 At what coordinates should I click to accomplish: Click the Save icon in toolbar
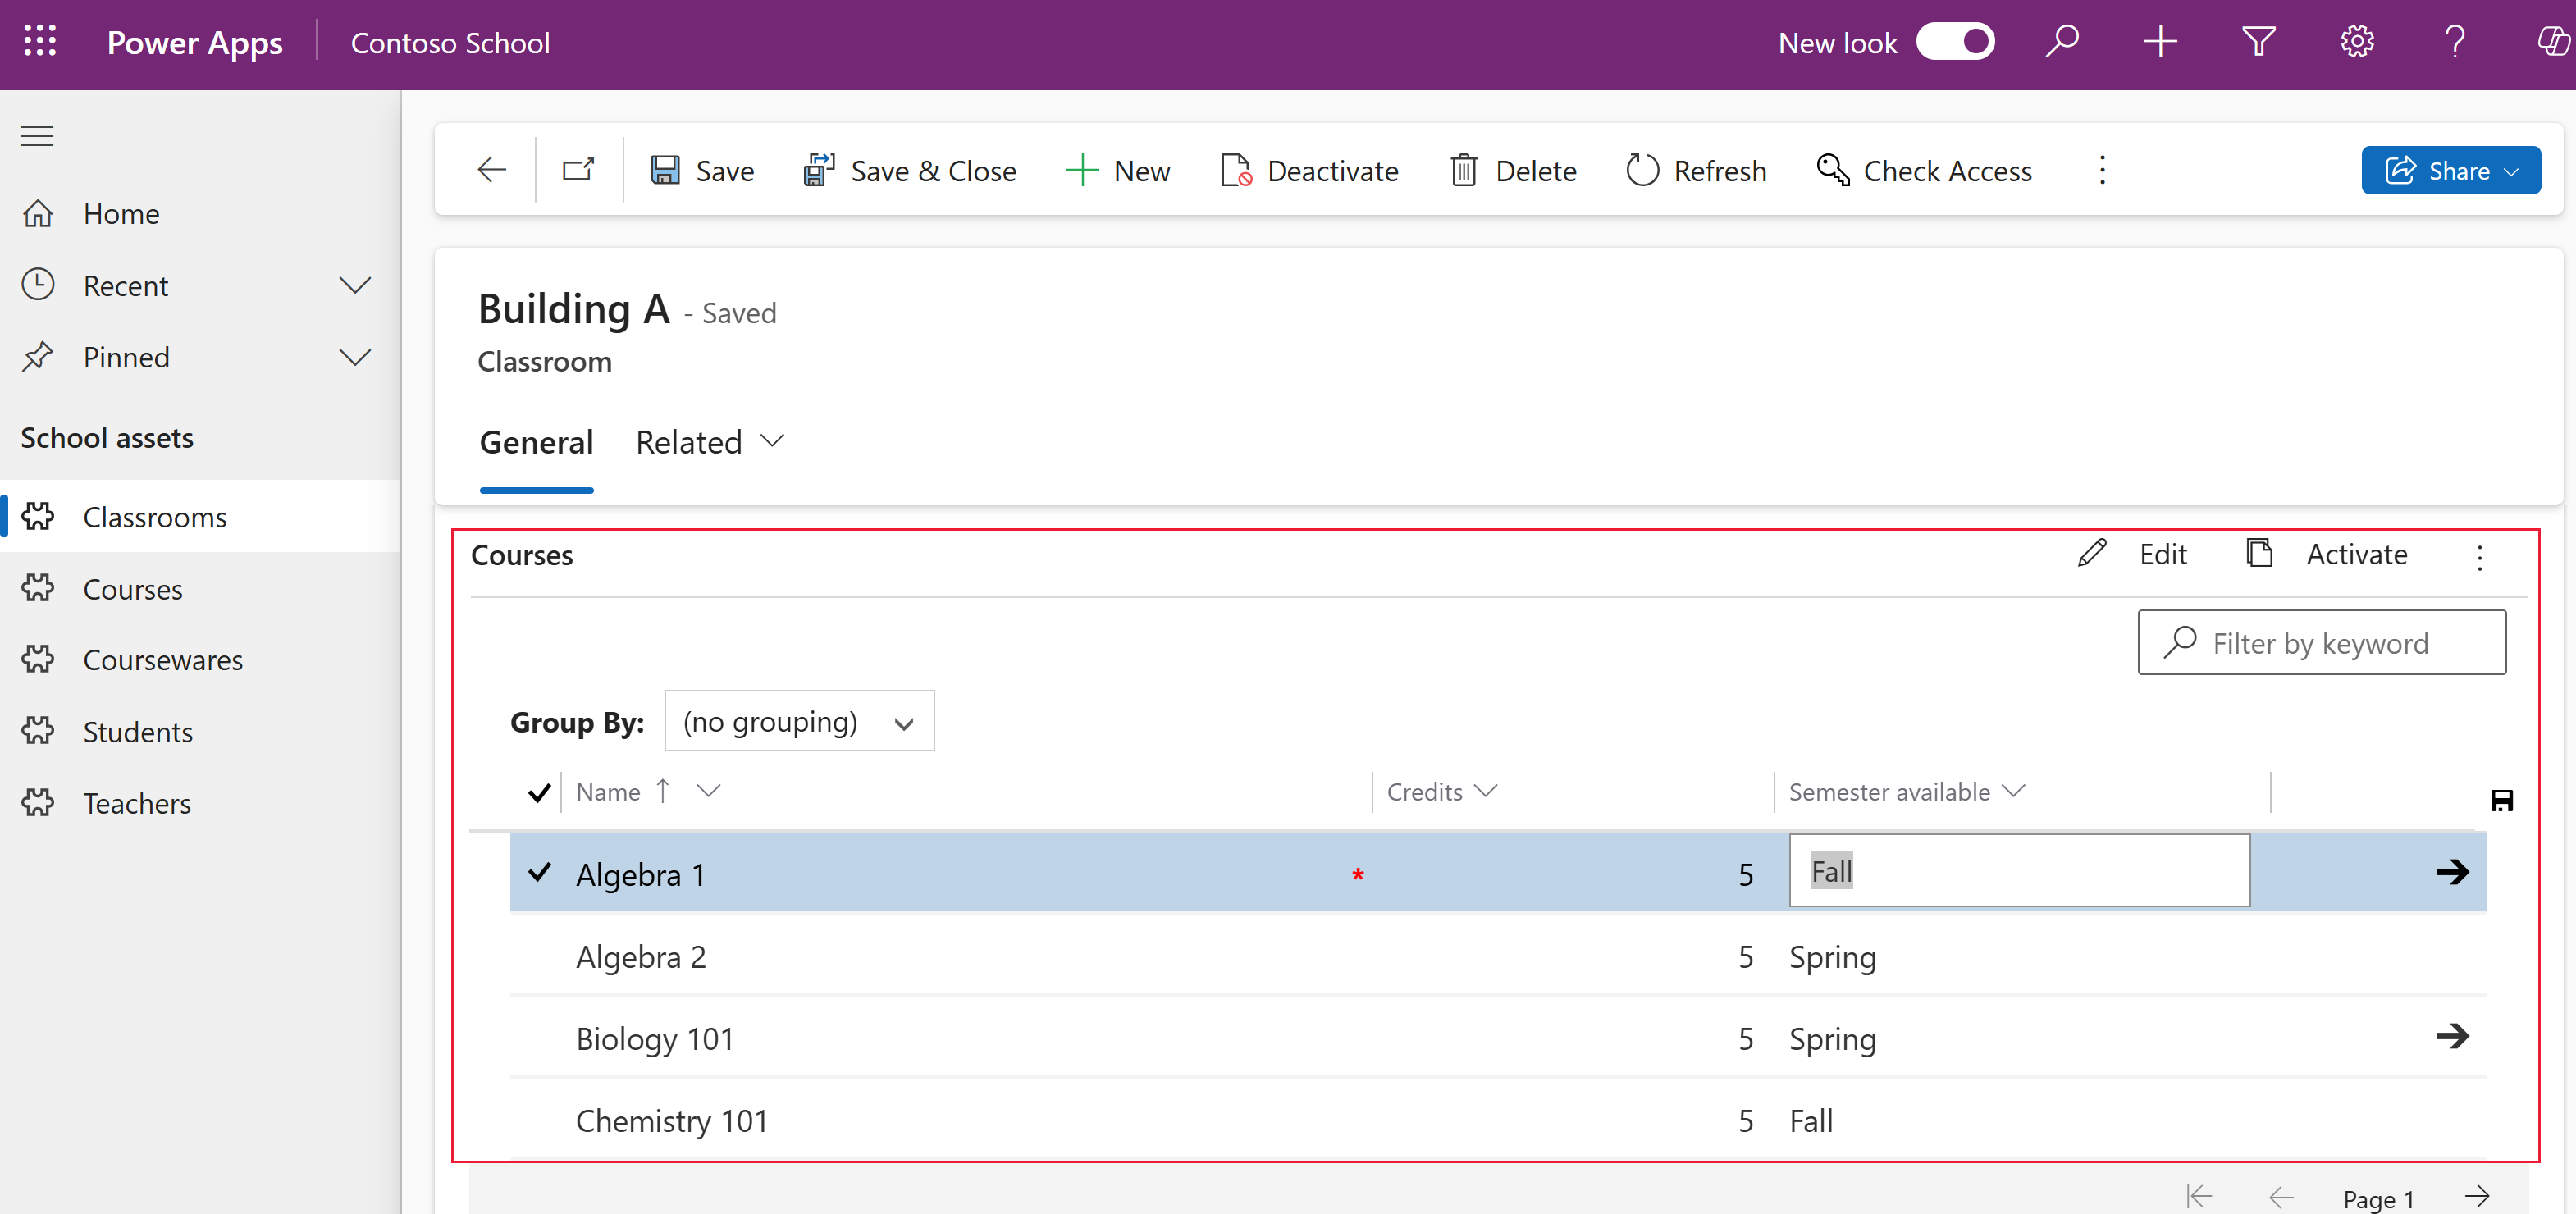click(664, 169)
